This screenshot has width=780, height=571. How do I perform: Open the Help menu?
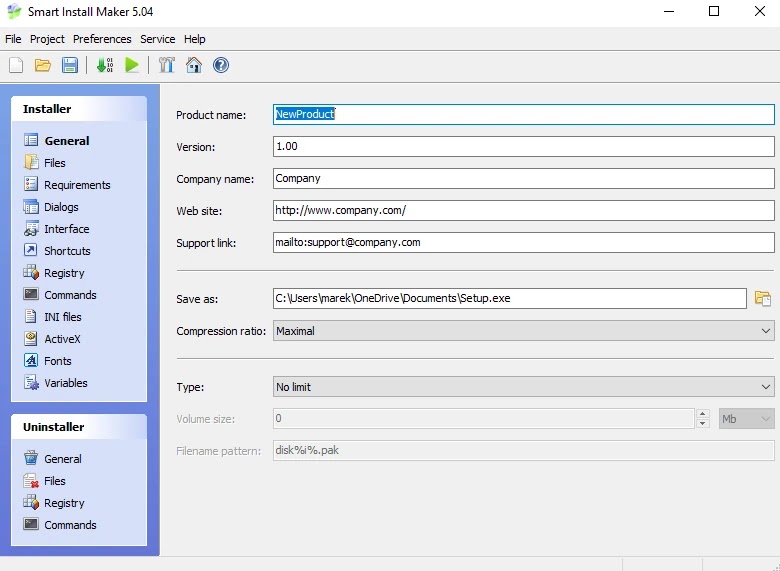[195, 39]
